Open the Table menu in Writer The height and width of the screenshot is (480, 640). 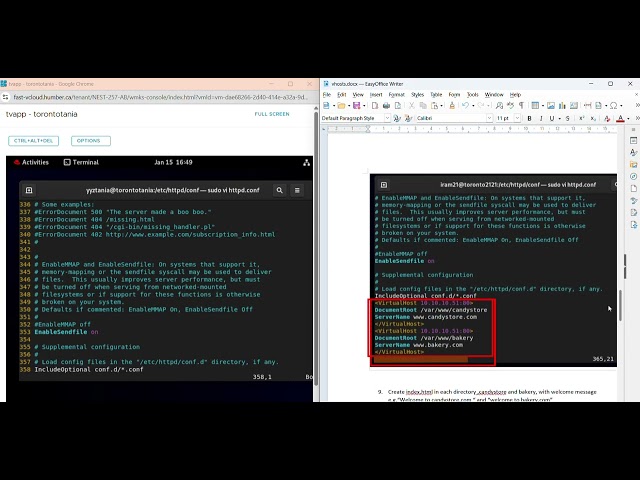click(x=436, y=95)
